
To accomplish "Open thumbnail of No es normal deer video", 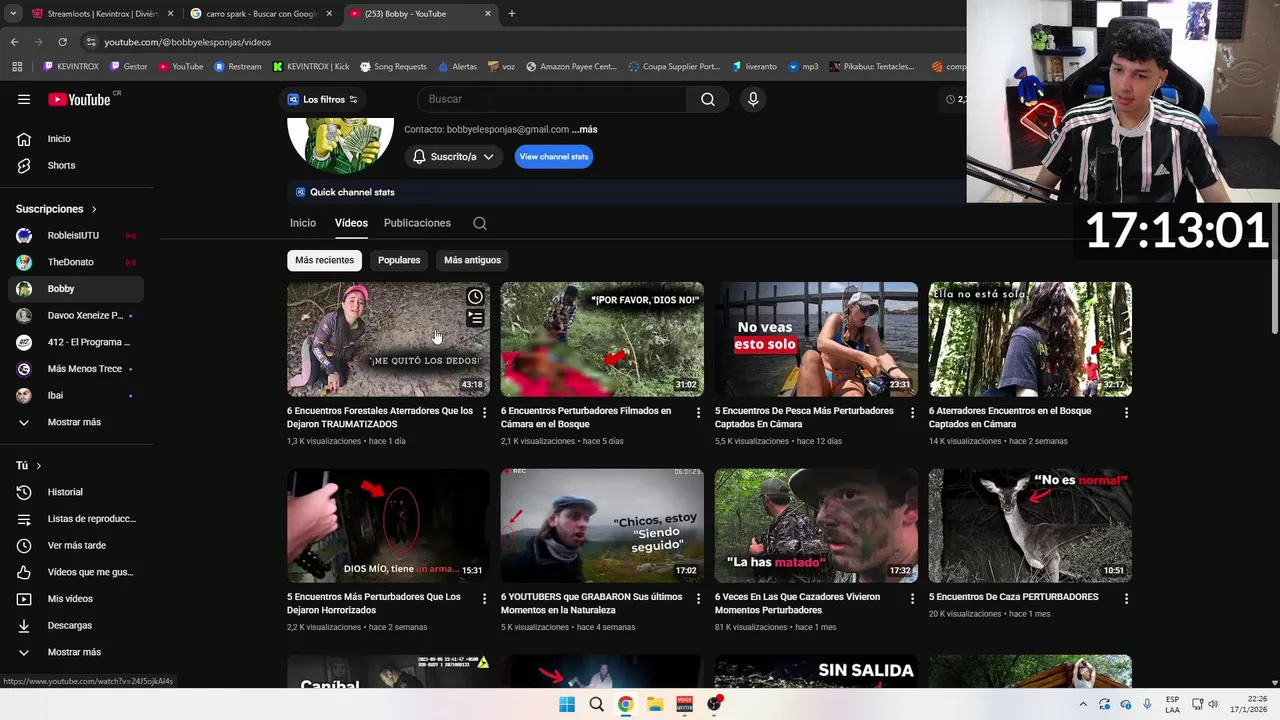I will 1030,525.
